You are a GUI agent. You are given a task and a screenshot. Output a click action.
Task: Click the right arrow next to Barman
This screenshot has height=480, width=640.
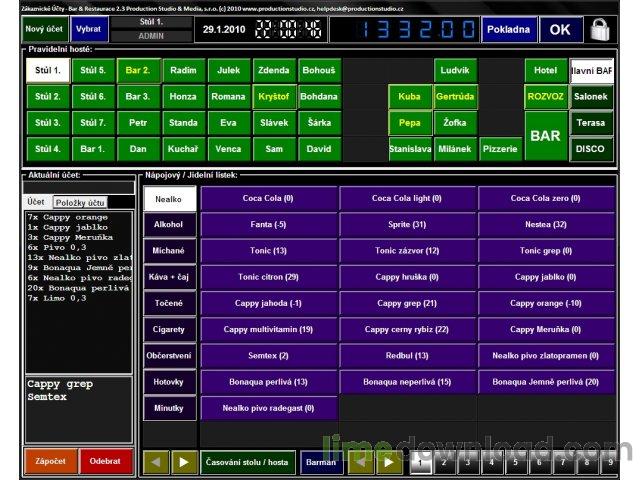(x=390, y=462)
